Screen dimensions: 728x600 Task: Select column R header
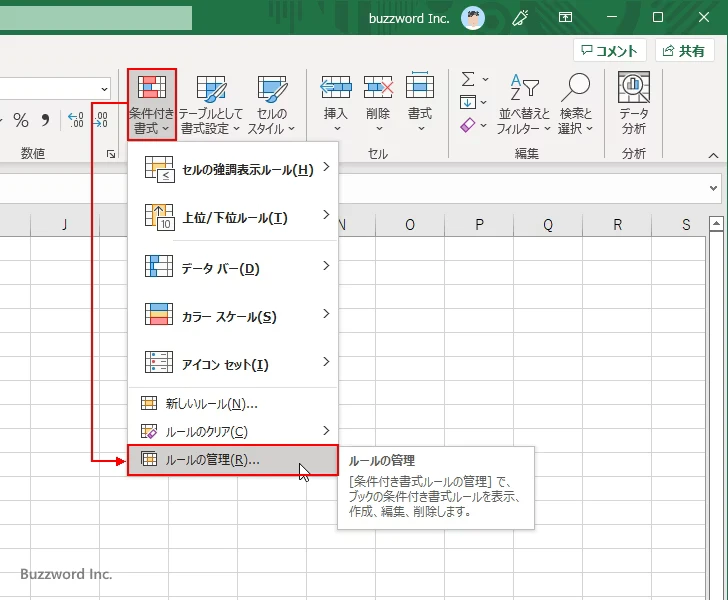coord(617,225)
